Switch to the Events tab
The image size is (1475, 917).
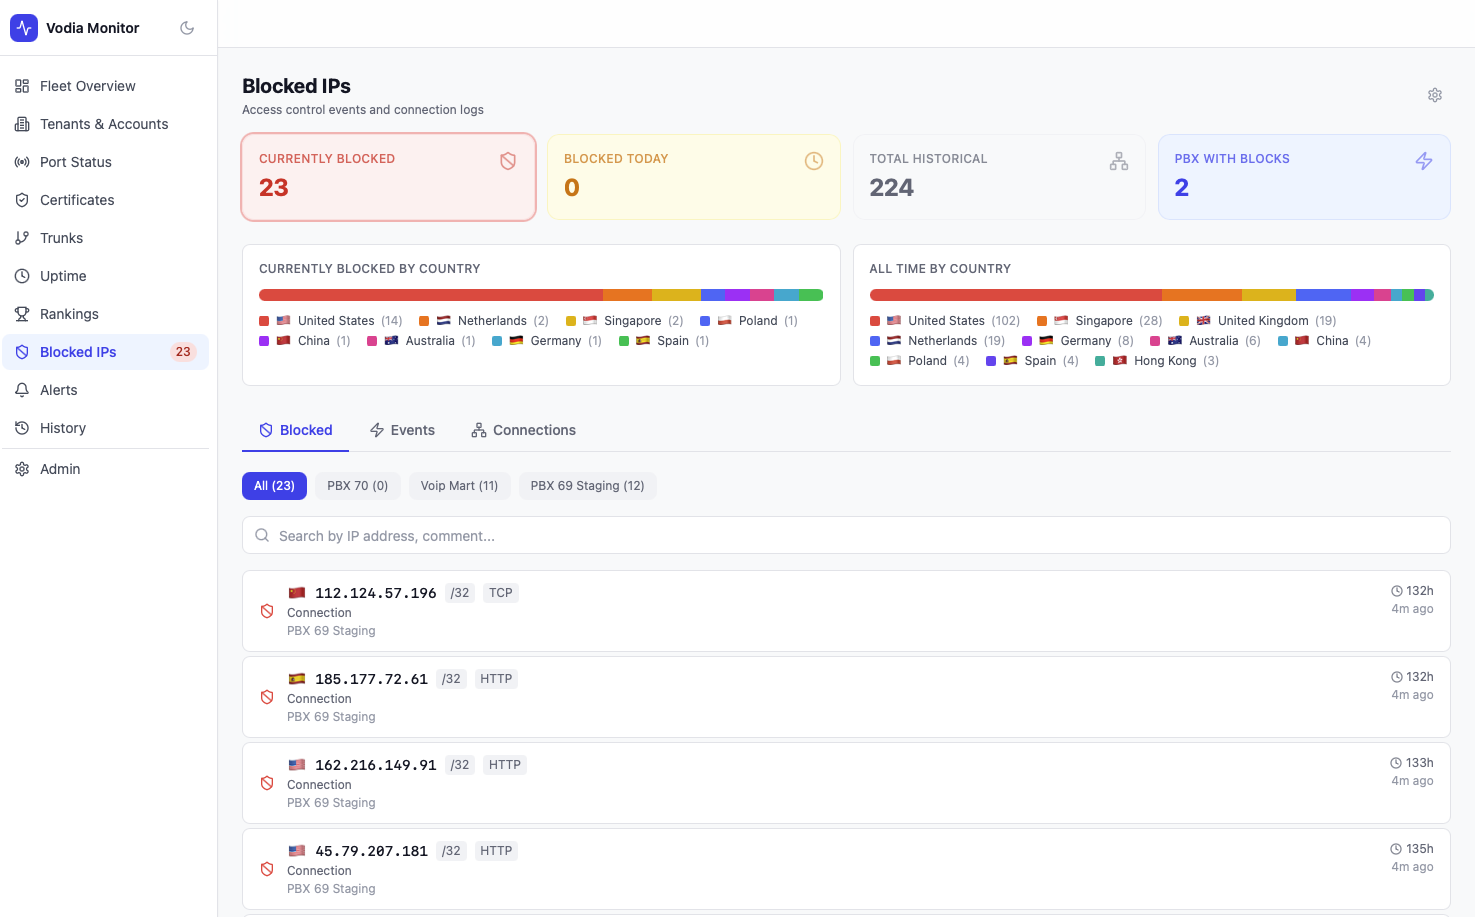coord(402,430)
